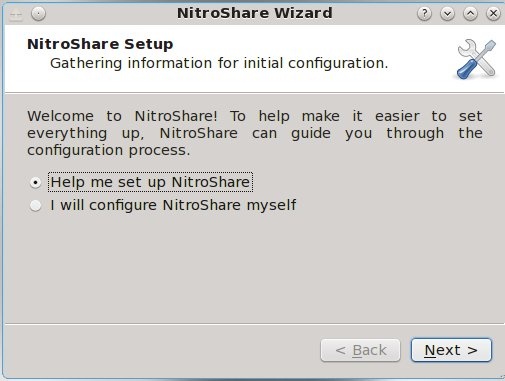Click the round pin button in the title bar
This screenshot has height=381, width=505.
[38, 14]
